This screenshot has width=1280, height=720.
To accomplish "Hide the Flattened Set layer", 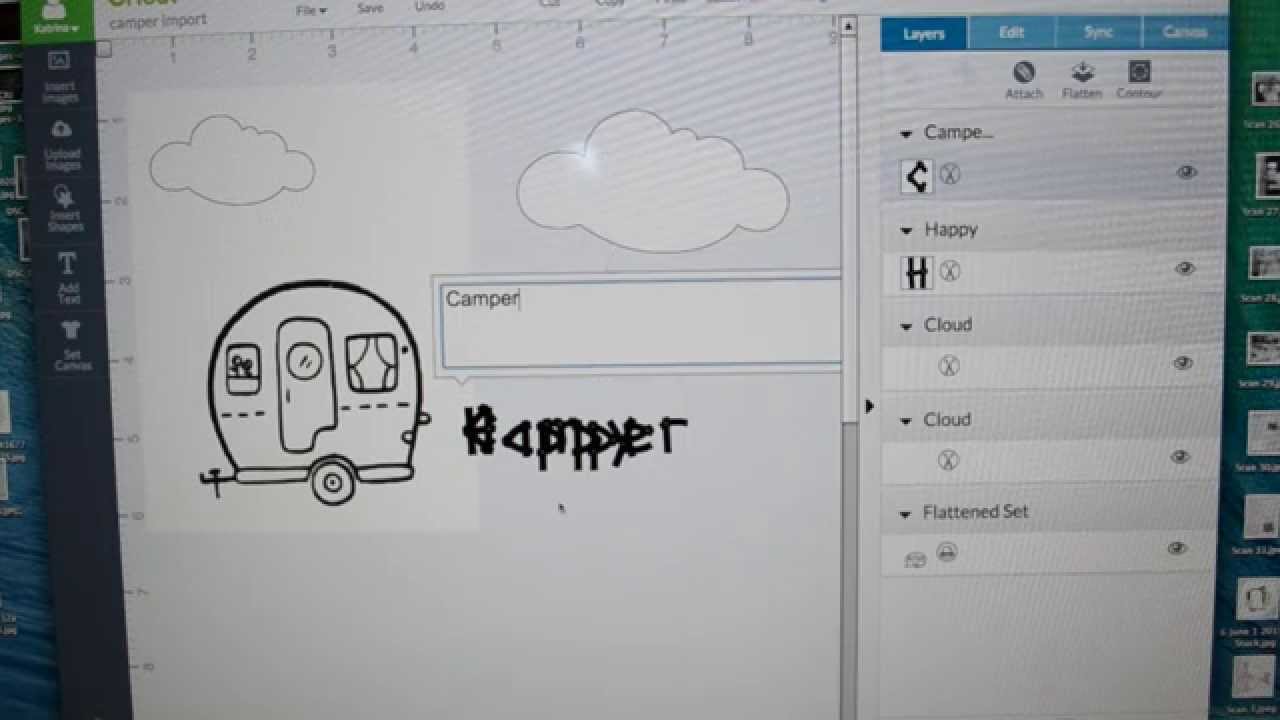I will [1177, 548].
